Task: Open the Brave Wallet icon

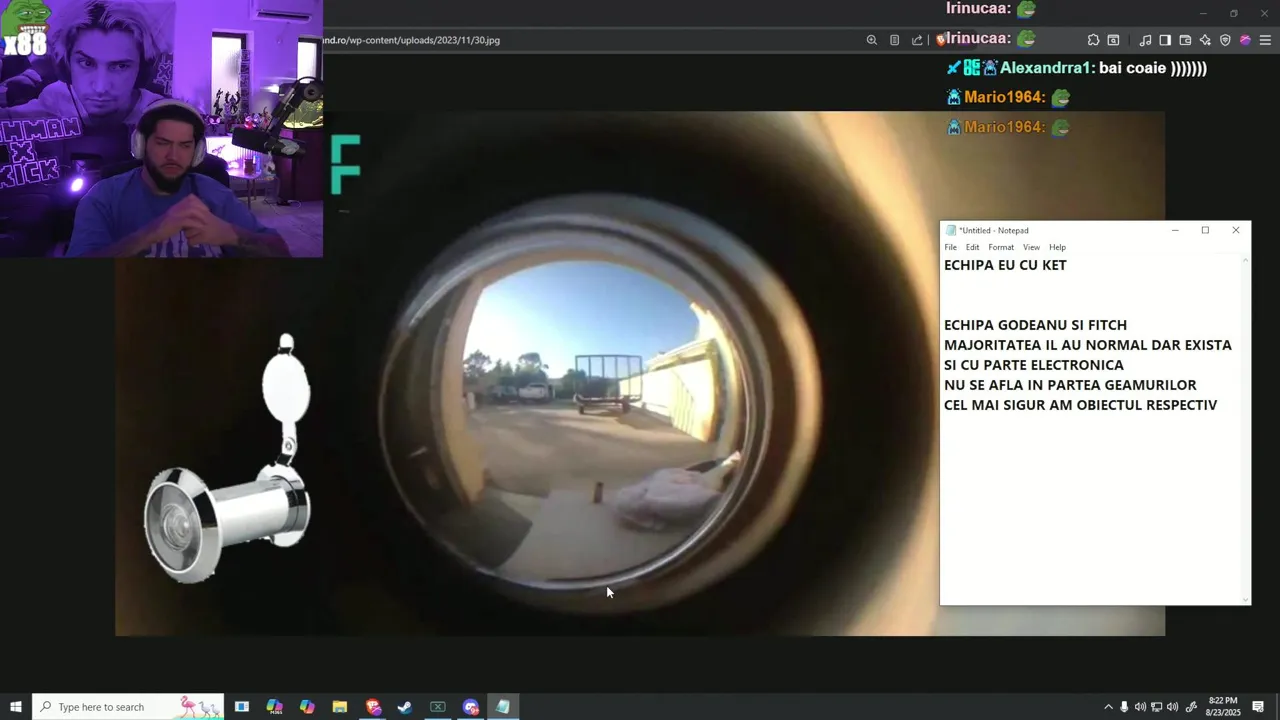Action: (x=1185, y=40)
